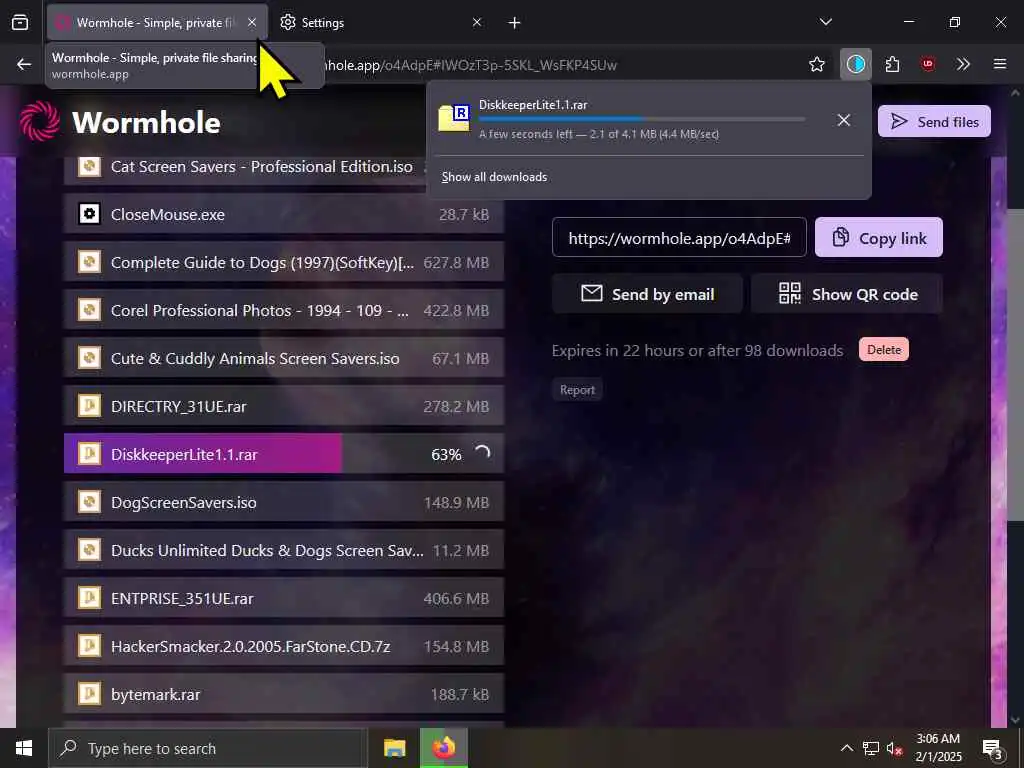
Task: Click archive icon for ENTPRISE_351UE.rar
Action: point(89,598)
